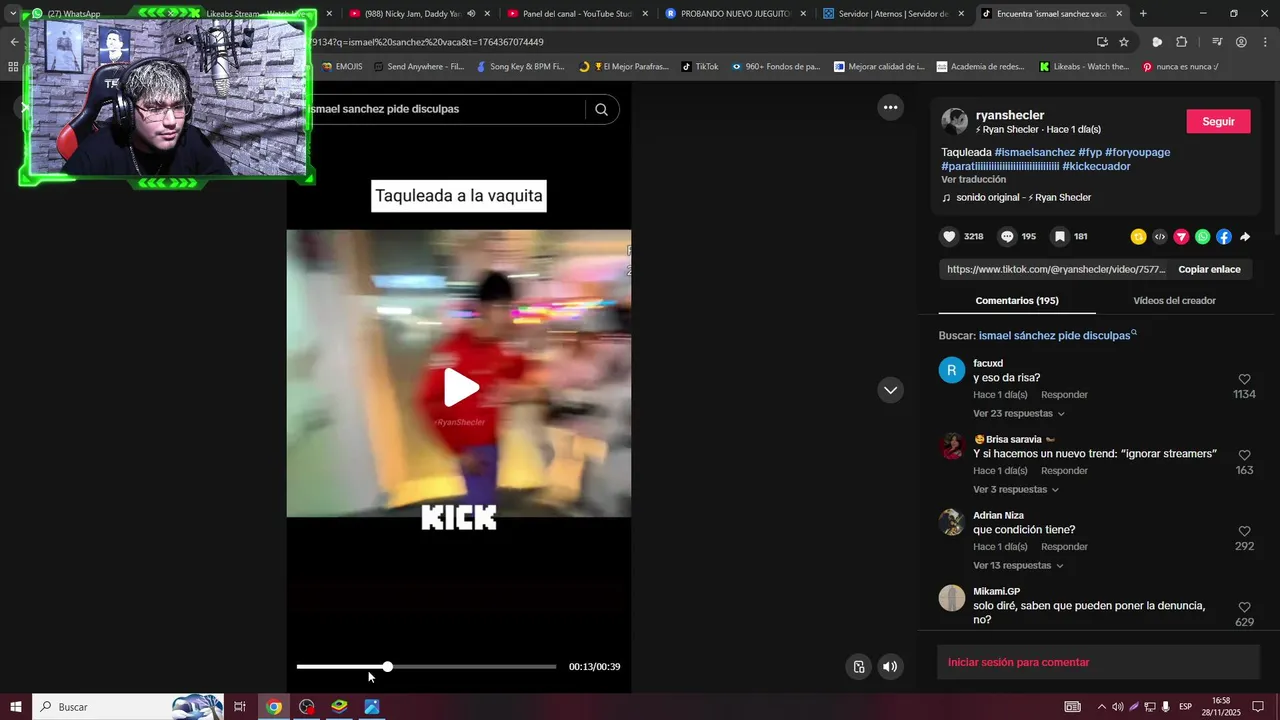Click install app icon in address bar
Screen dimensions: 1280x720
(x=1102, y=42)
